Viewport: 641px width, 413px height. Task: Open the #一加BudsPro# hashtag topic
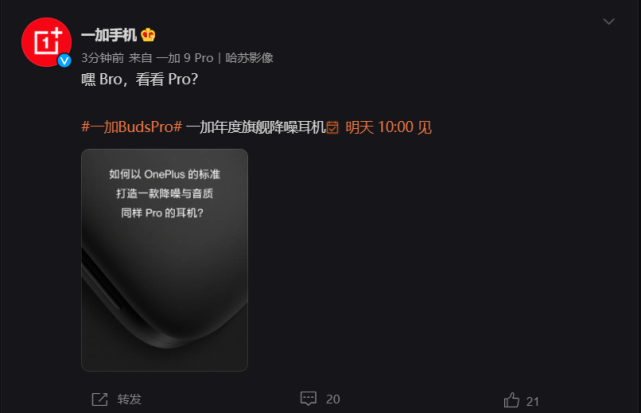click(132, 127)
